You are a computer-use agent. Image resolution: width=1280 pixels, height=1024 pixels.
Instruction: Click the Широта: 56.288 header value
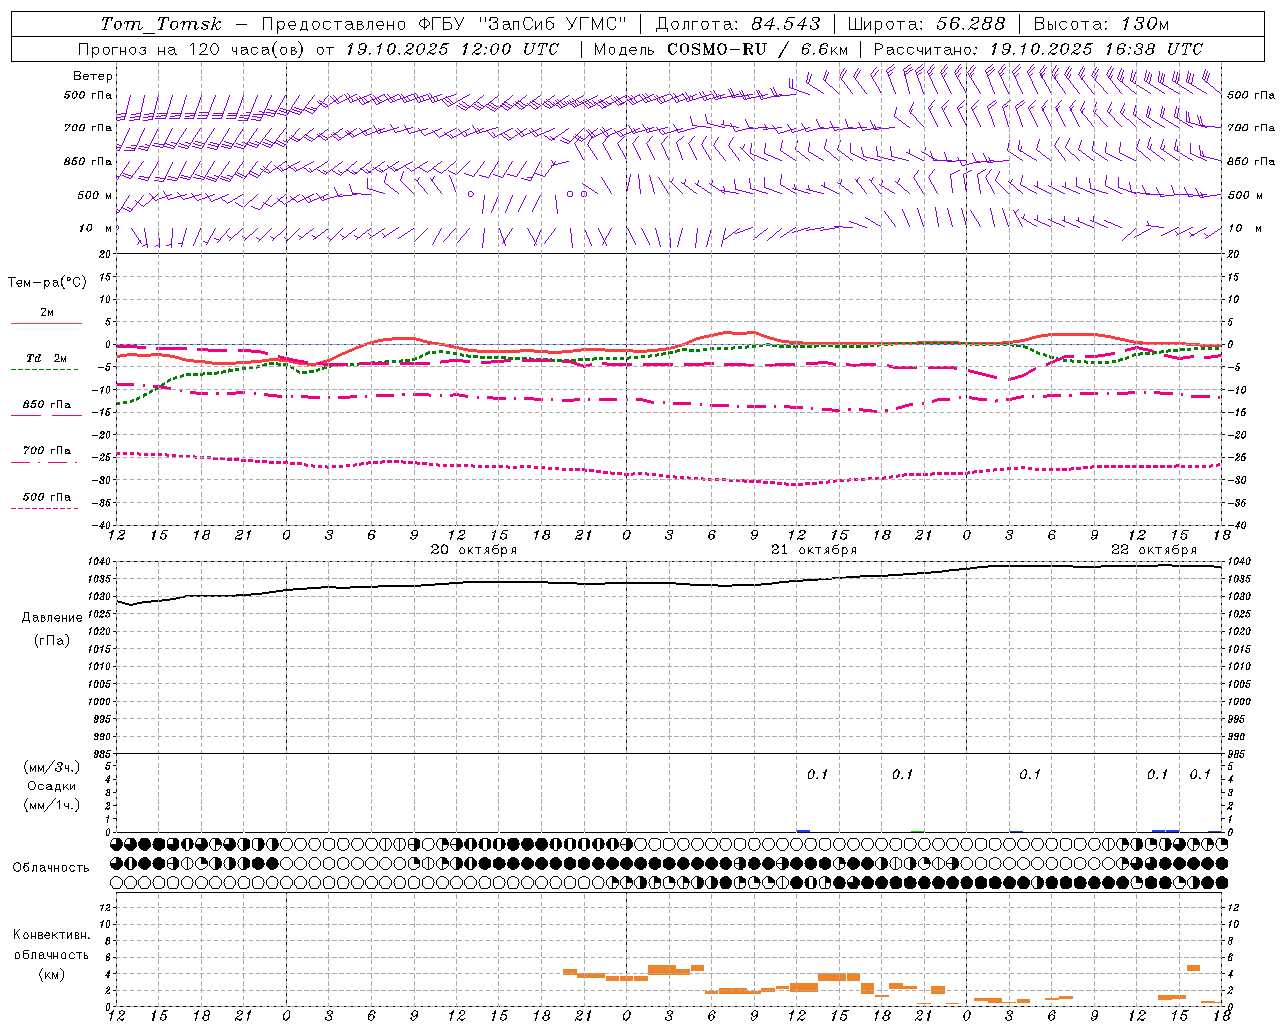(926, 24)
